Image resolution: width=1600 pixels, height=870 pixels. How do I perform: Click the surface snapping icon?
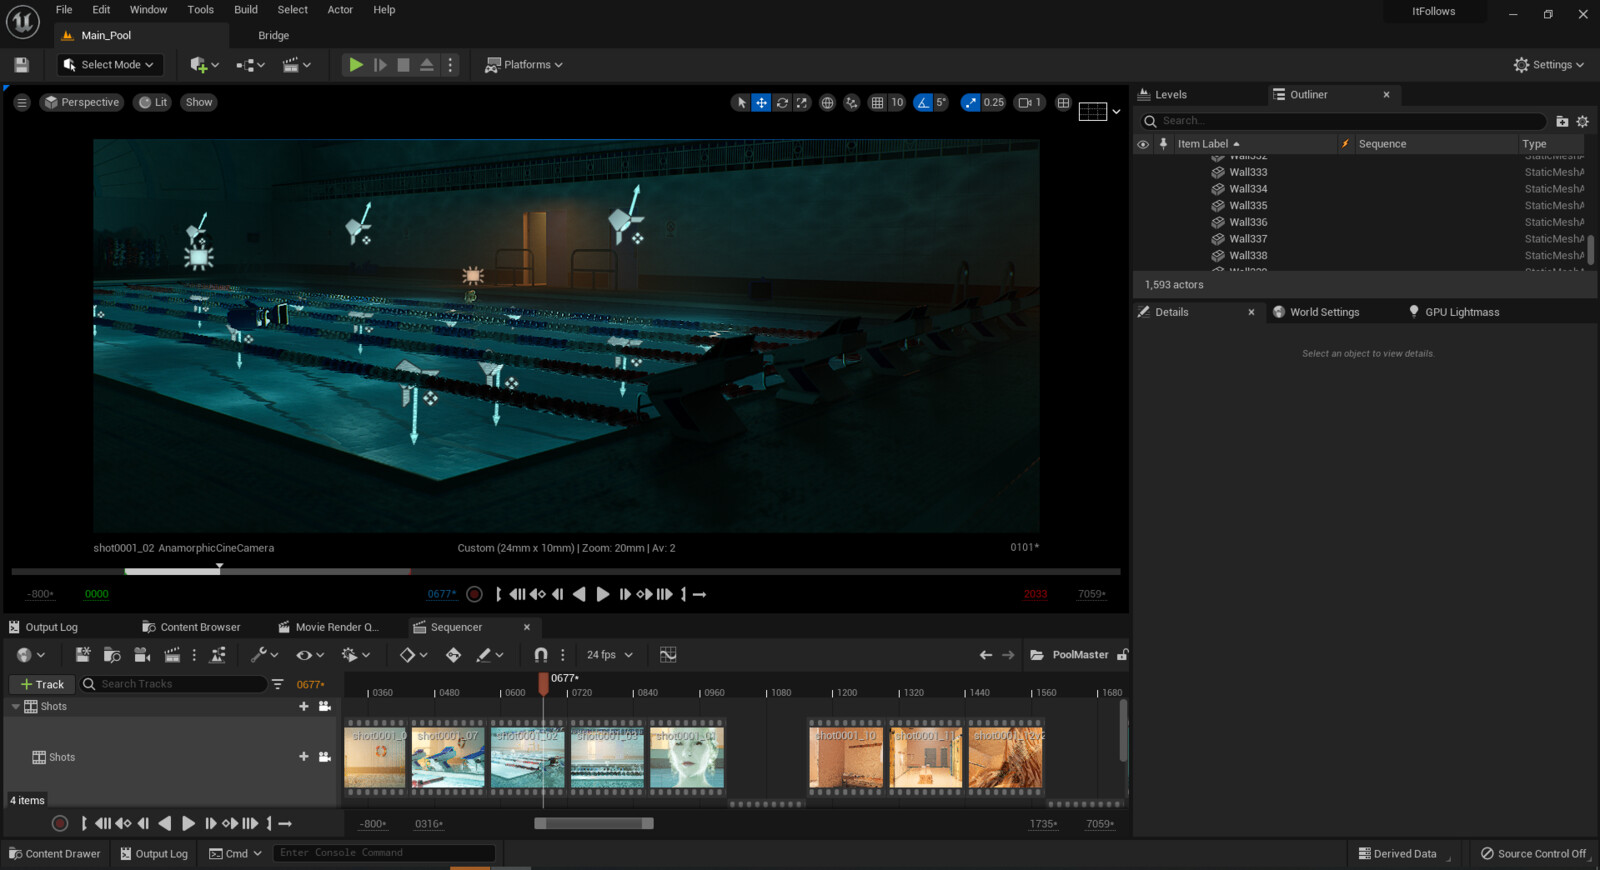[x=851, y=102]
